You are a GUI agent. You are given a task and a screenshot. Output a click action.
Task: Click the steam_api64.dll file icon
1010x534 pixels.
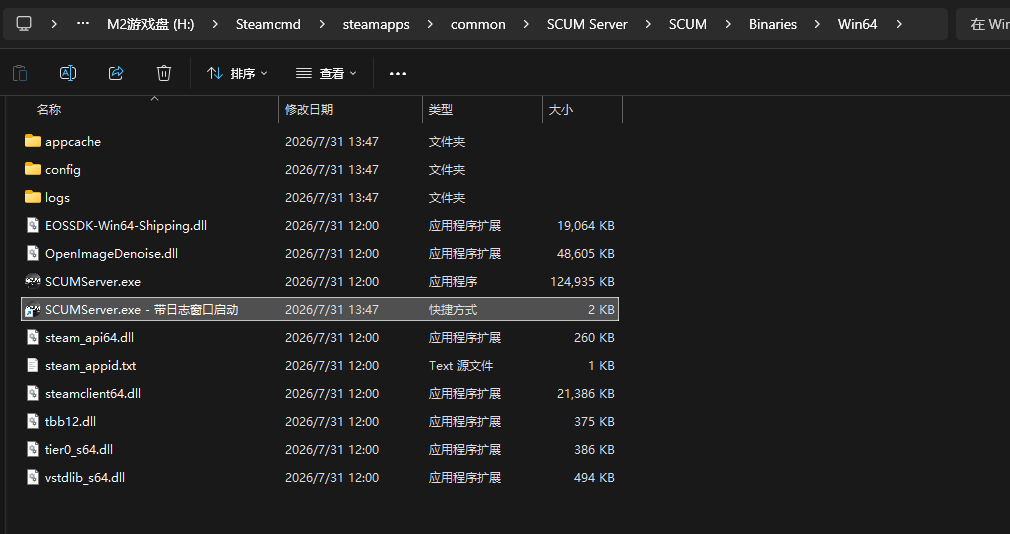tap(33, 338)
